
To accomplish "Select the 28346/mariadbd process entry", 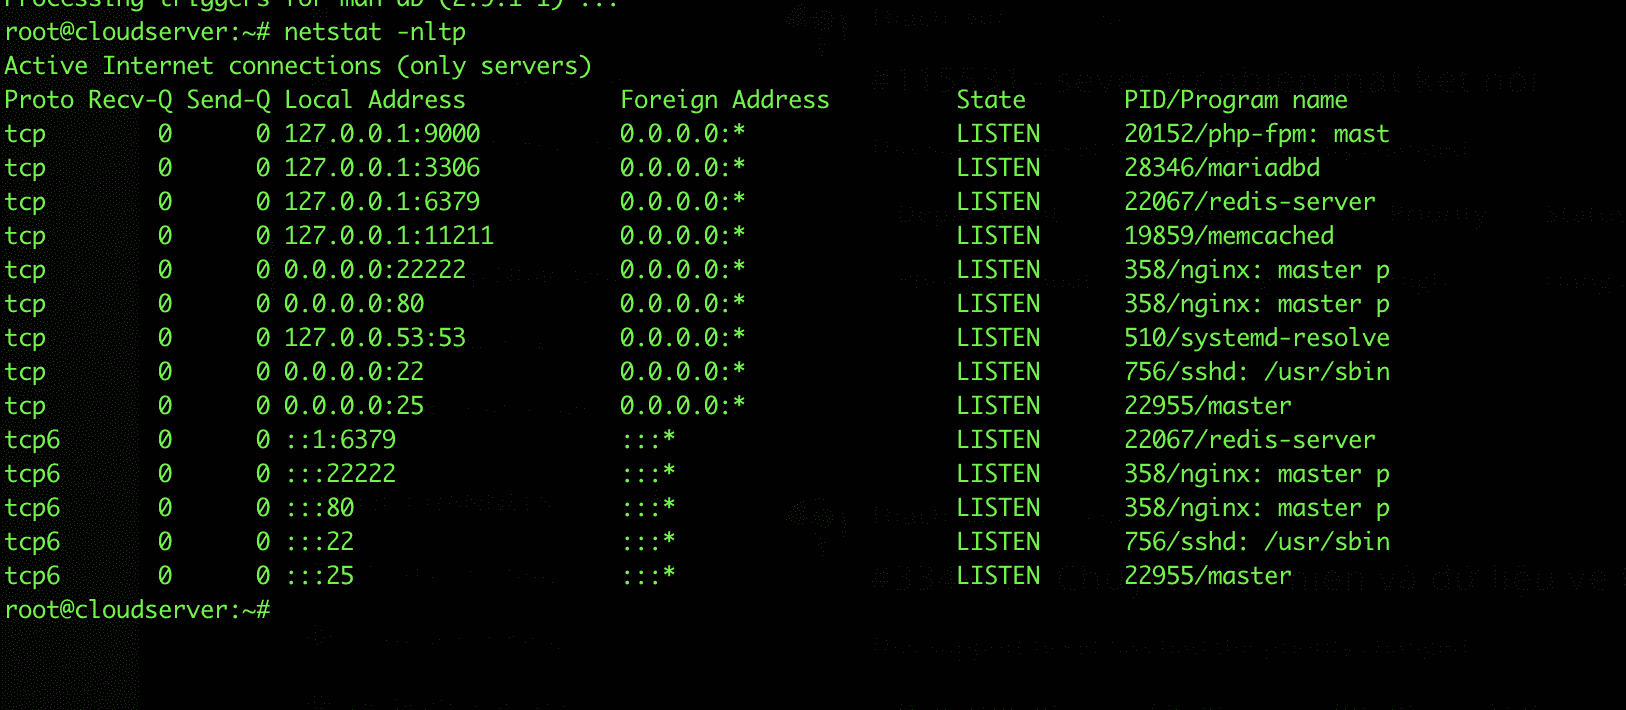I will pos(1221,168).
